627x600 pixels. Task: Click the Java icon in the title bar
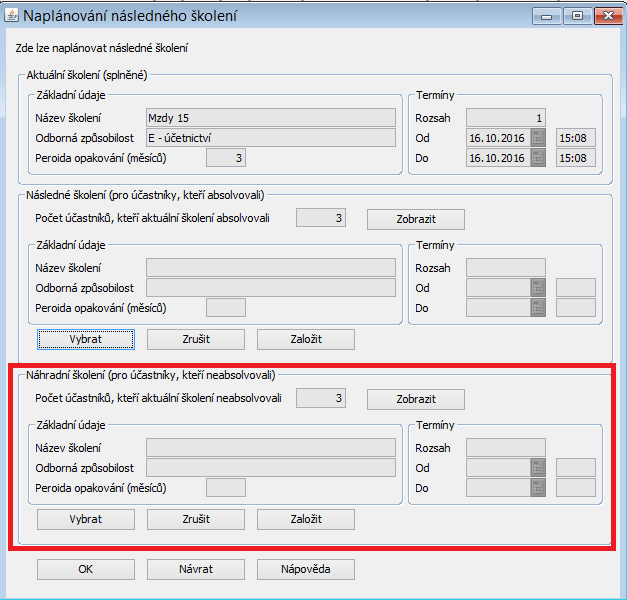click(x=14, y=16)
